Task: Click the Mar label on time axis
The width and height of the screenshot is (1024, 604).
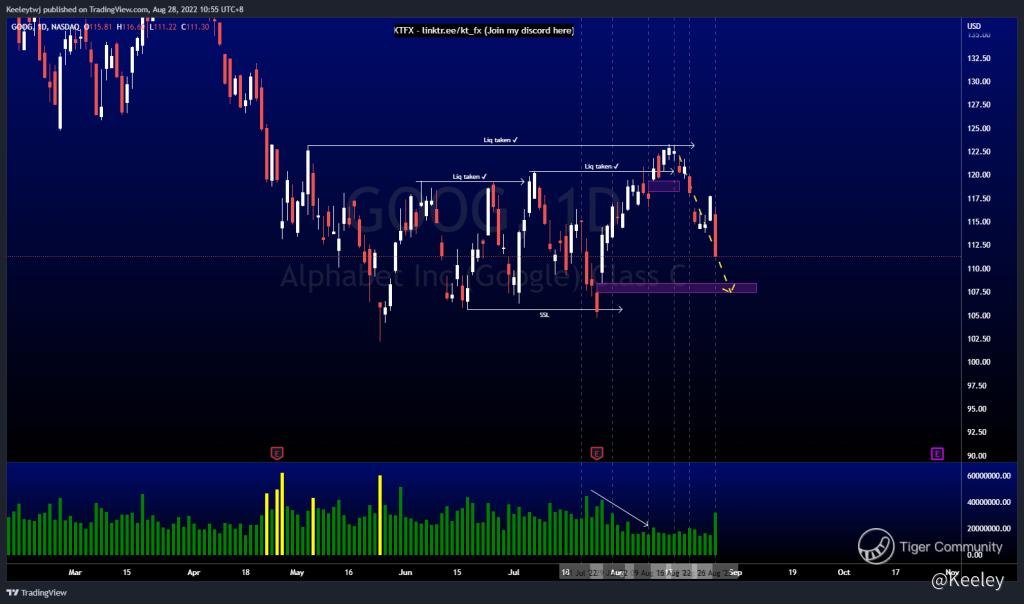Action: pyautogui.click(x=75, y=572)
